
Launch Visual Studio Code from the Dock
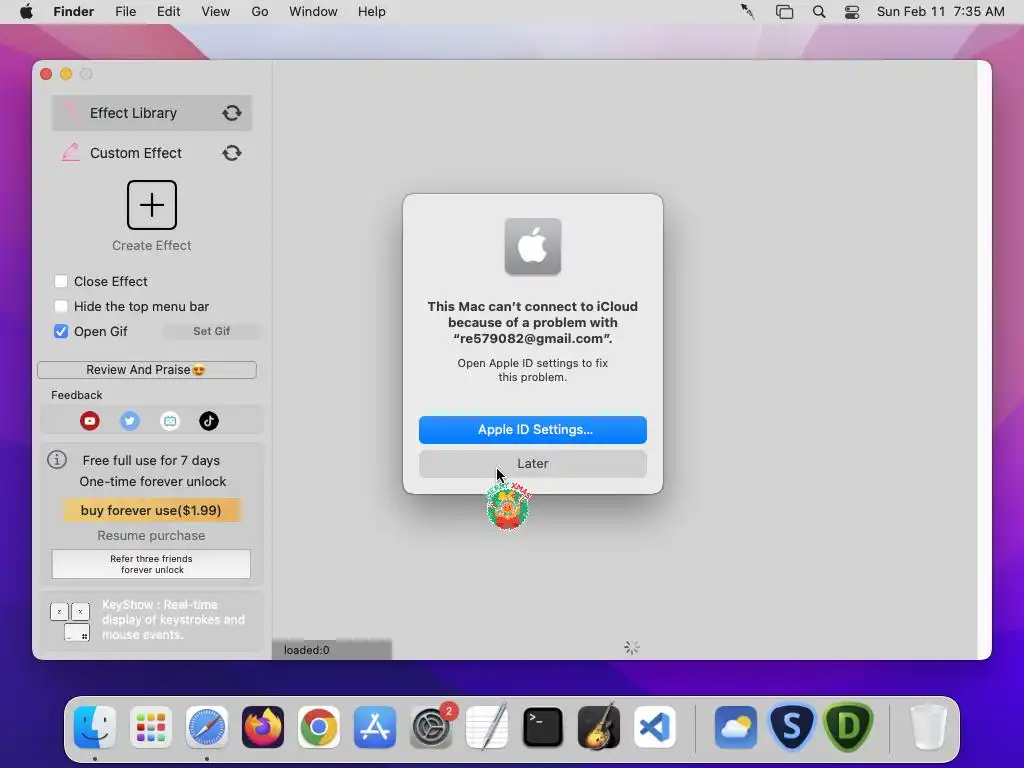655,727
